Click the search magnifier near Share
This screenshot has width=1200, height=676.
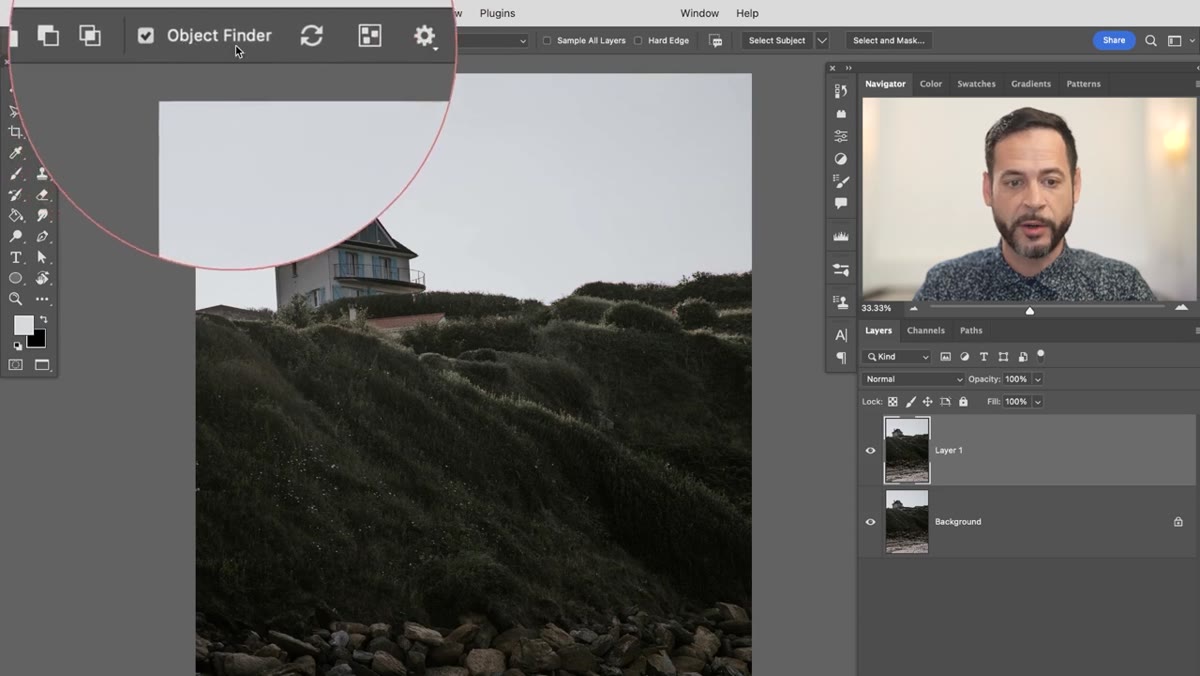[1151, 41]
